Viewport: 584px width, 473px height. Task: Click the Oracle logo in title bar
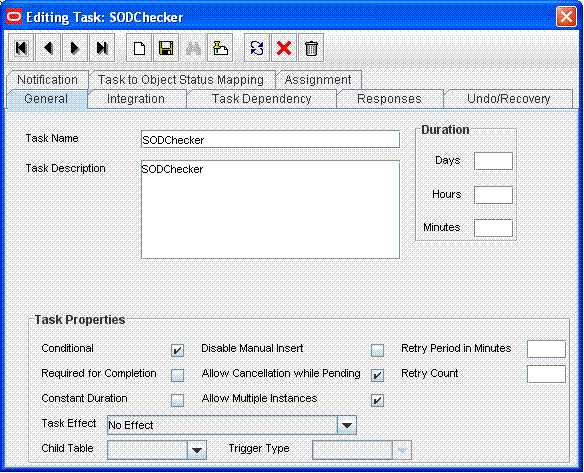(x=14, y=17)
